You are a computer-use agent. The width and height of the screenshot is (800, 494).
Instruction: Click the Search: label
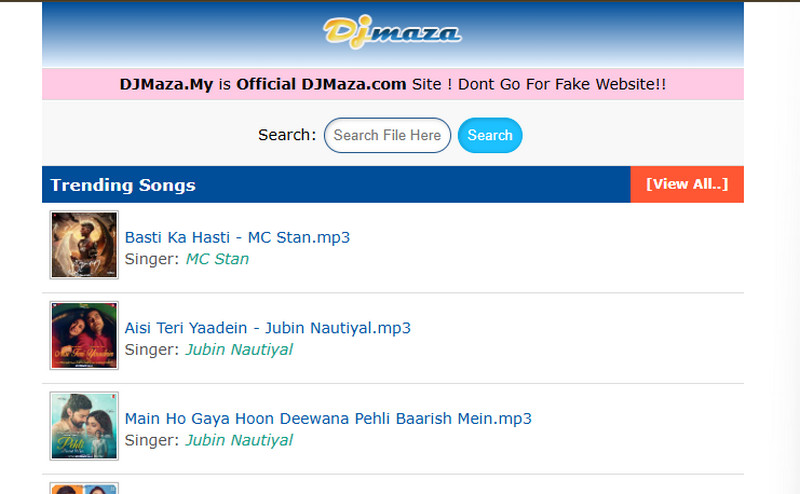click(x=287, y=135)
